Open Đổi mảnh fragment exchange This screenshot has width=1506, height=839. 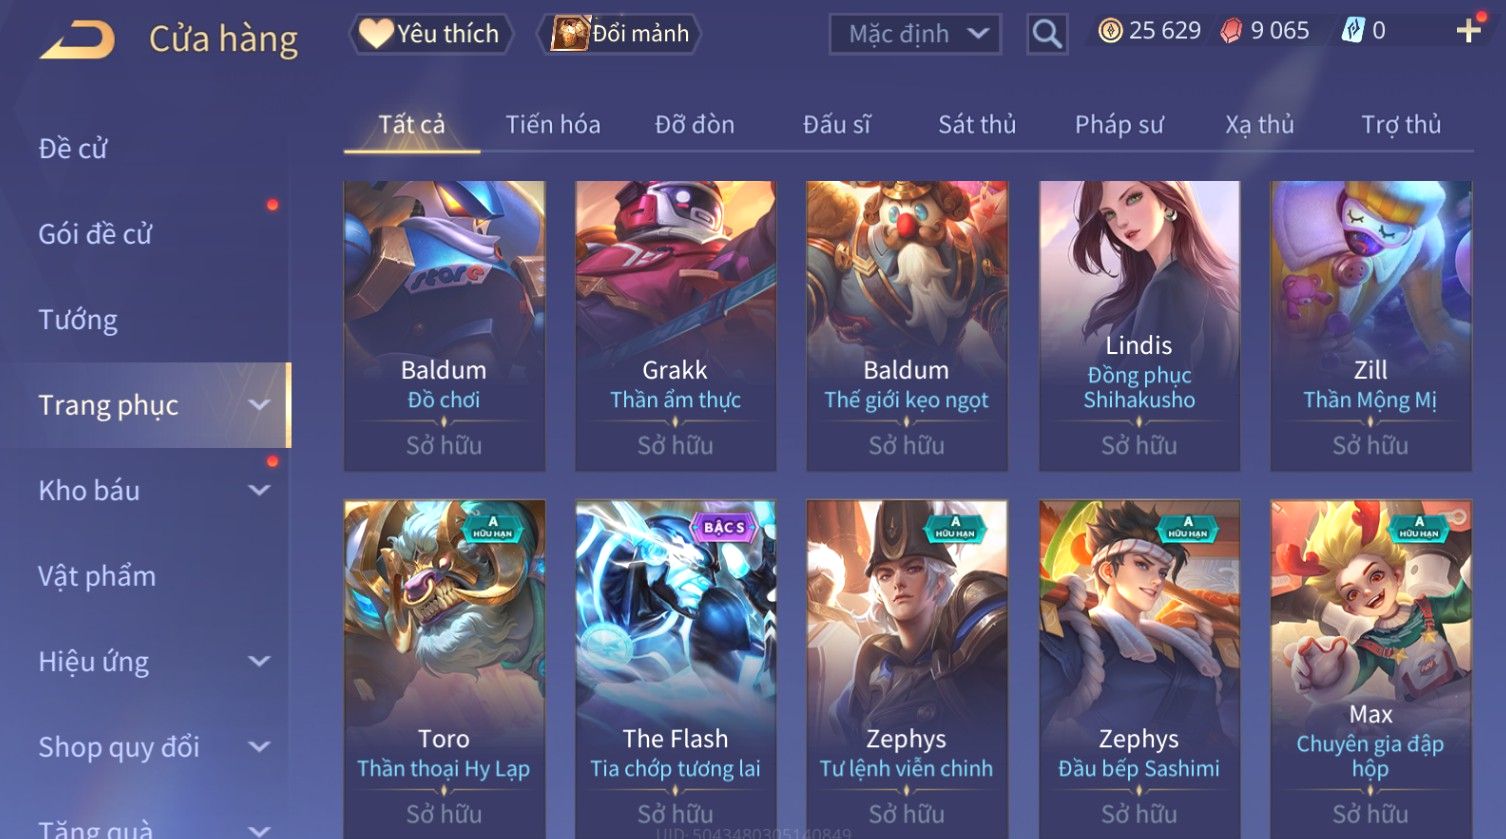click(x=619, y=34)
